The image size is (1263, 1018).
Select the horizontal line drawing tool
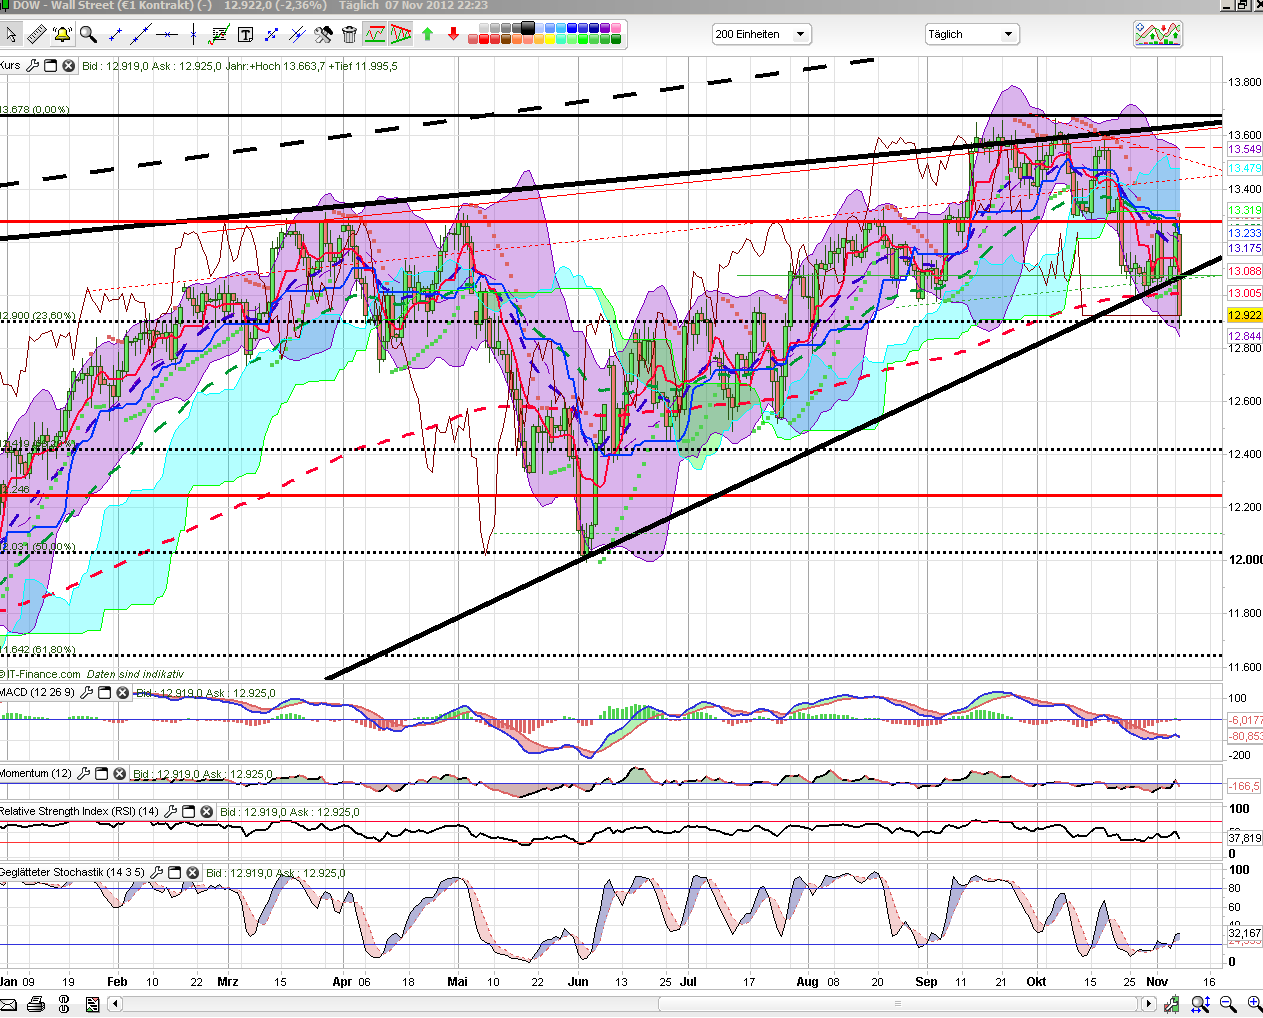(x=166, y=34)
